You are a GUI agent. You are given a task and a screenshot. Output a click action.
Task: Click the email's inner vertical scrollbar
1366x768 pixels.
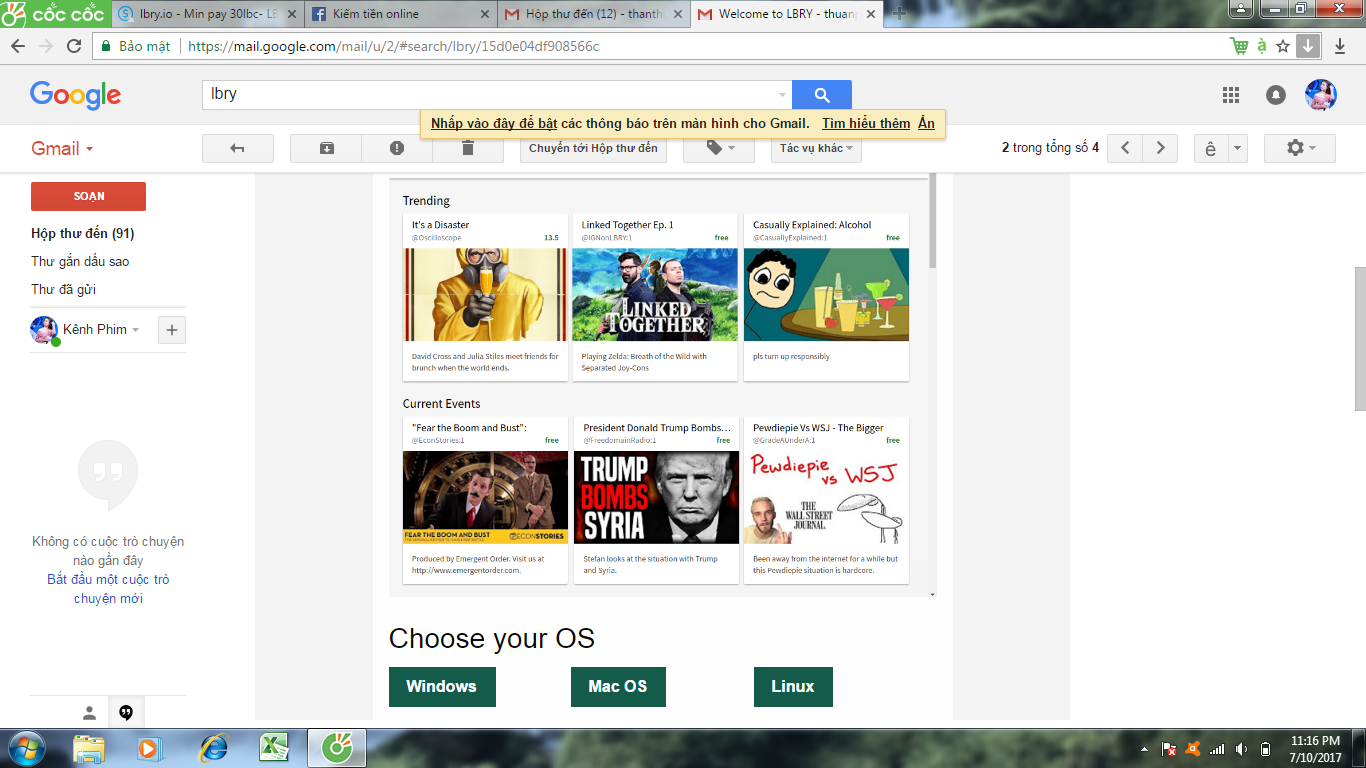pos(933,220)
